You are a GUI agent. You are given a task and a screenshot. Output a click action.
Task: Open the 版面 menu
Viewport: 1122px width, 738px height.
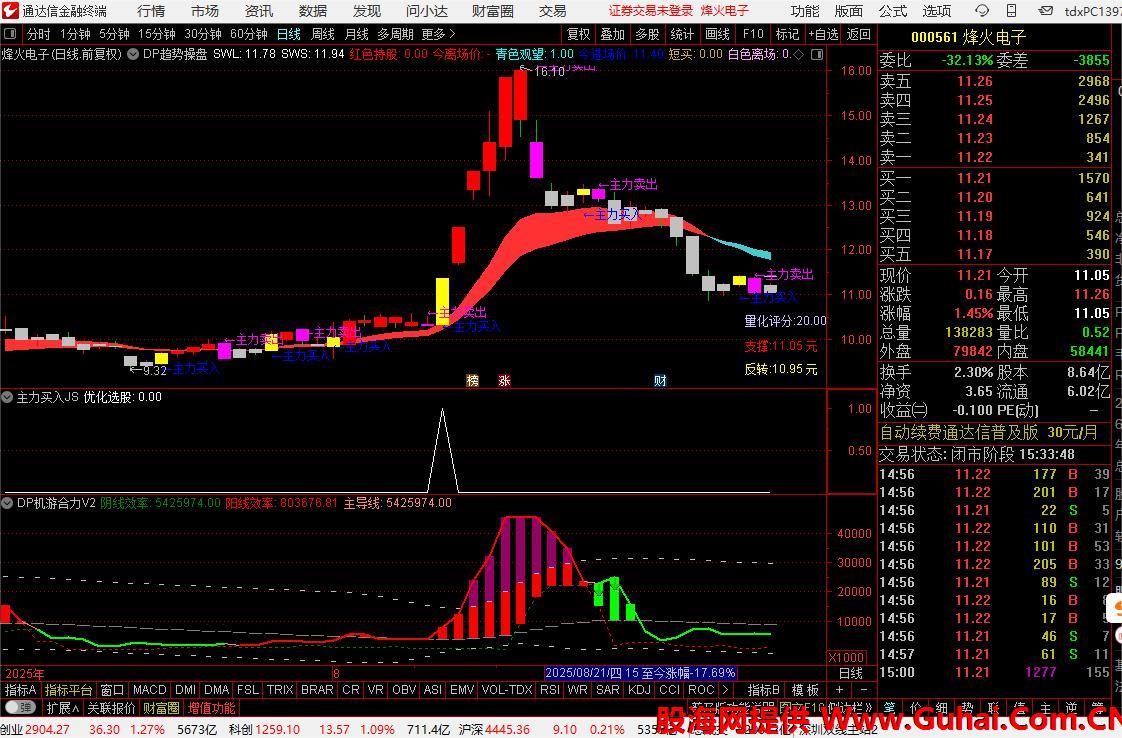pos(849,11)
